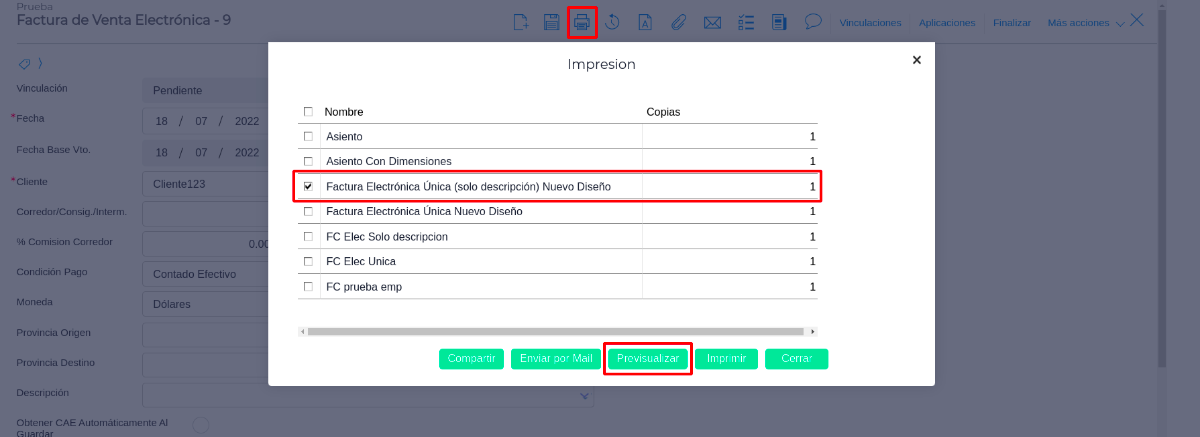
Task: Check the Asiento Con Dimensiones checkbox
Action: (308, 161)
